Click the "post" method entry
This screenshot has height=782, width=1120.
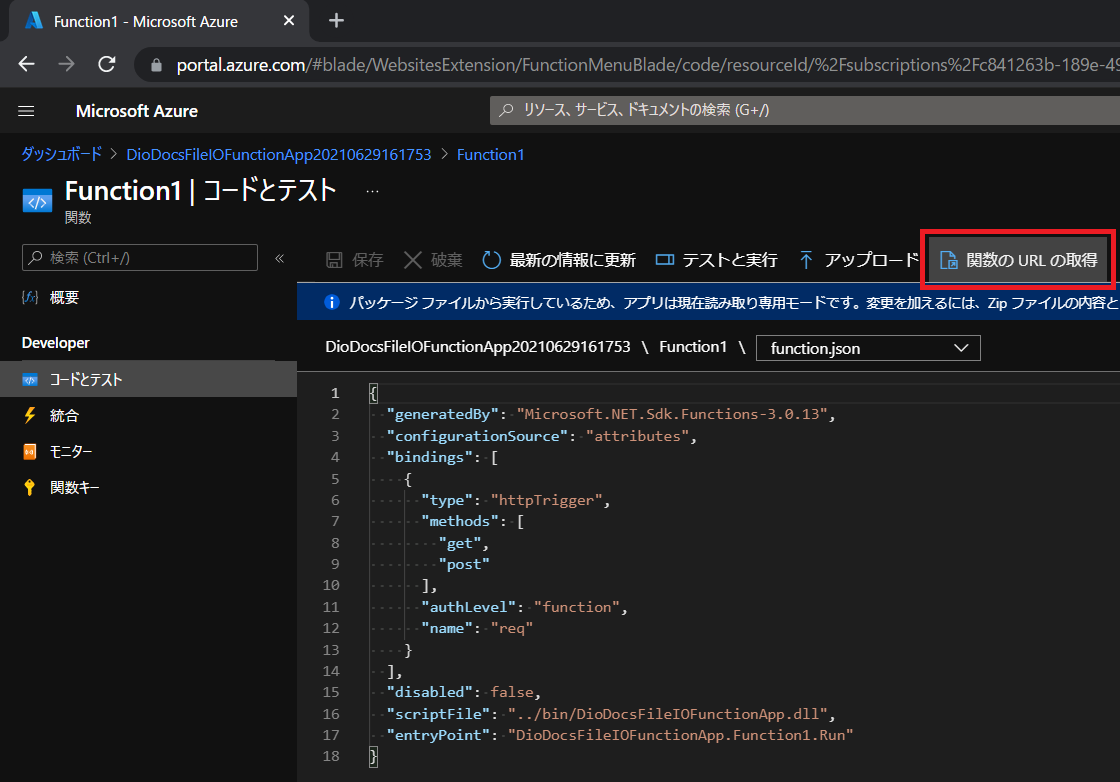(x=464, y=564)
